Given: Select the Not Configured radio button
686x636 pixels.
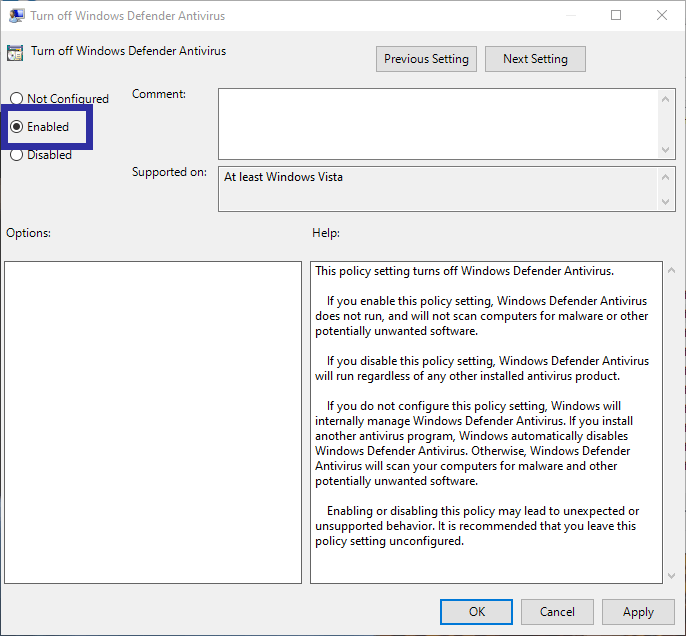Looking at the screenshot, I should pos(17,98).
